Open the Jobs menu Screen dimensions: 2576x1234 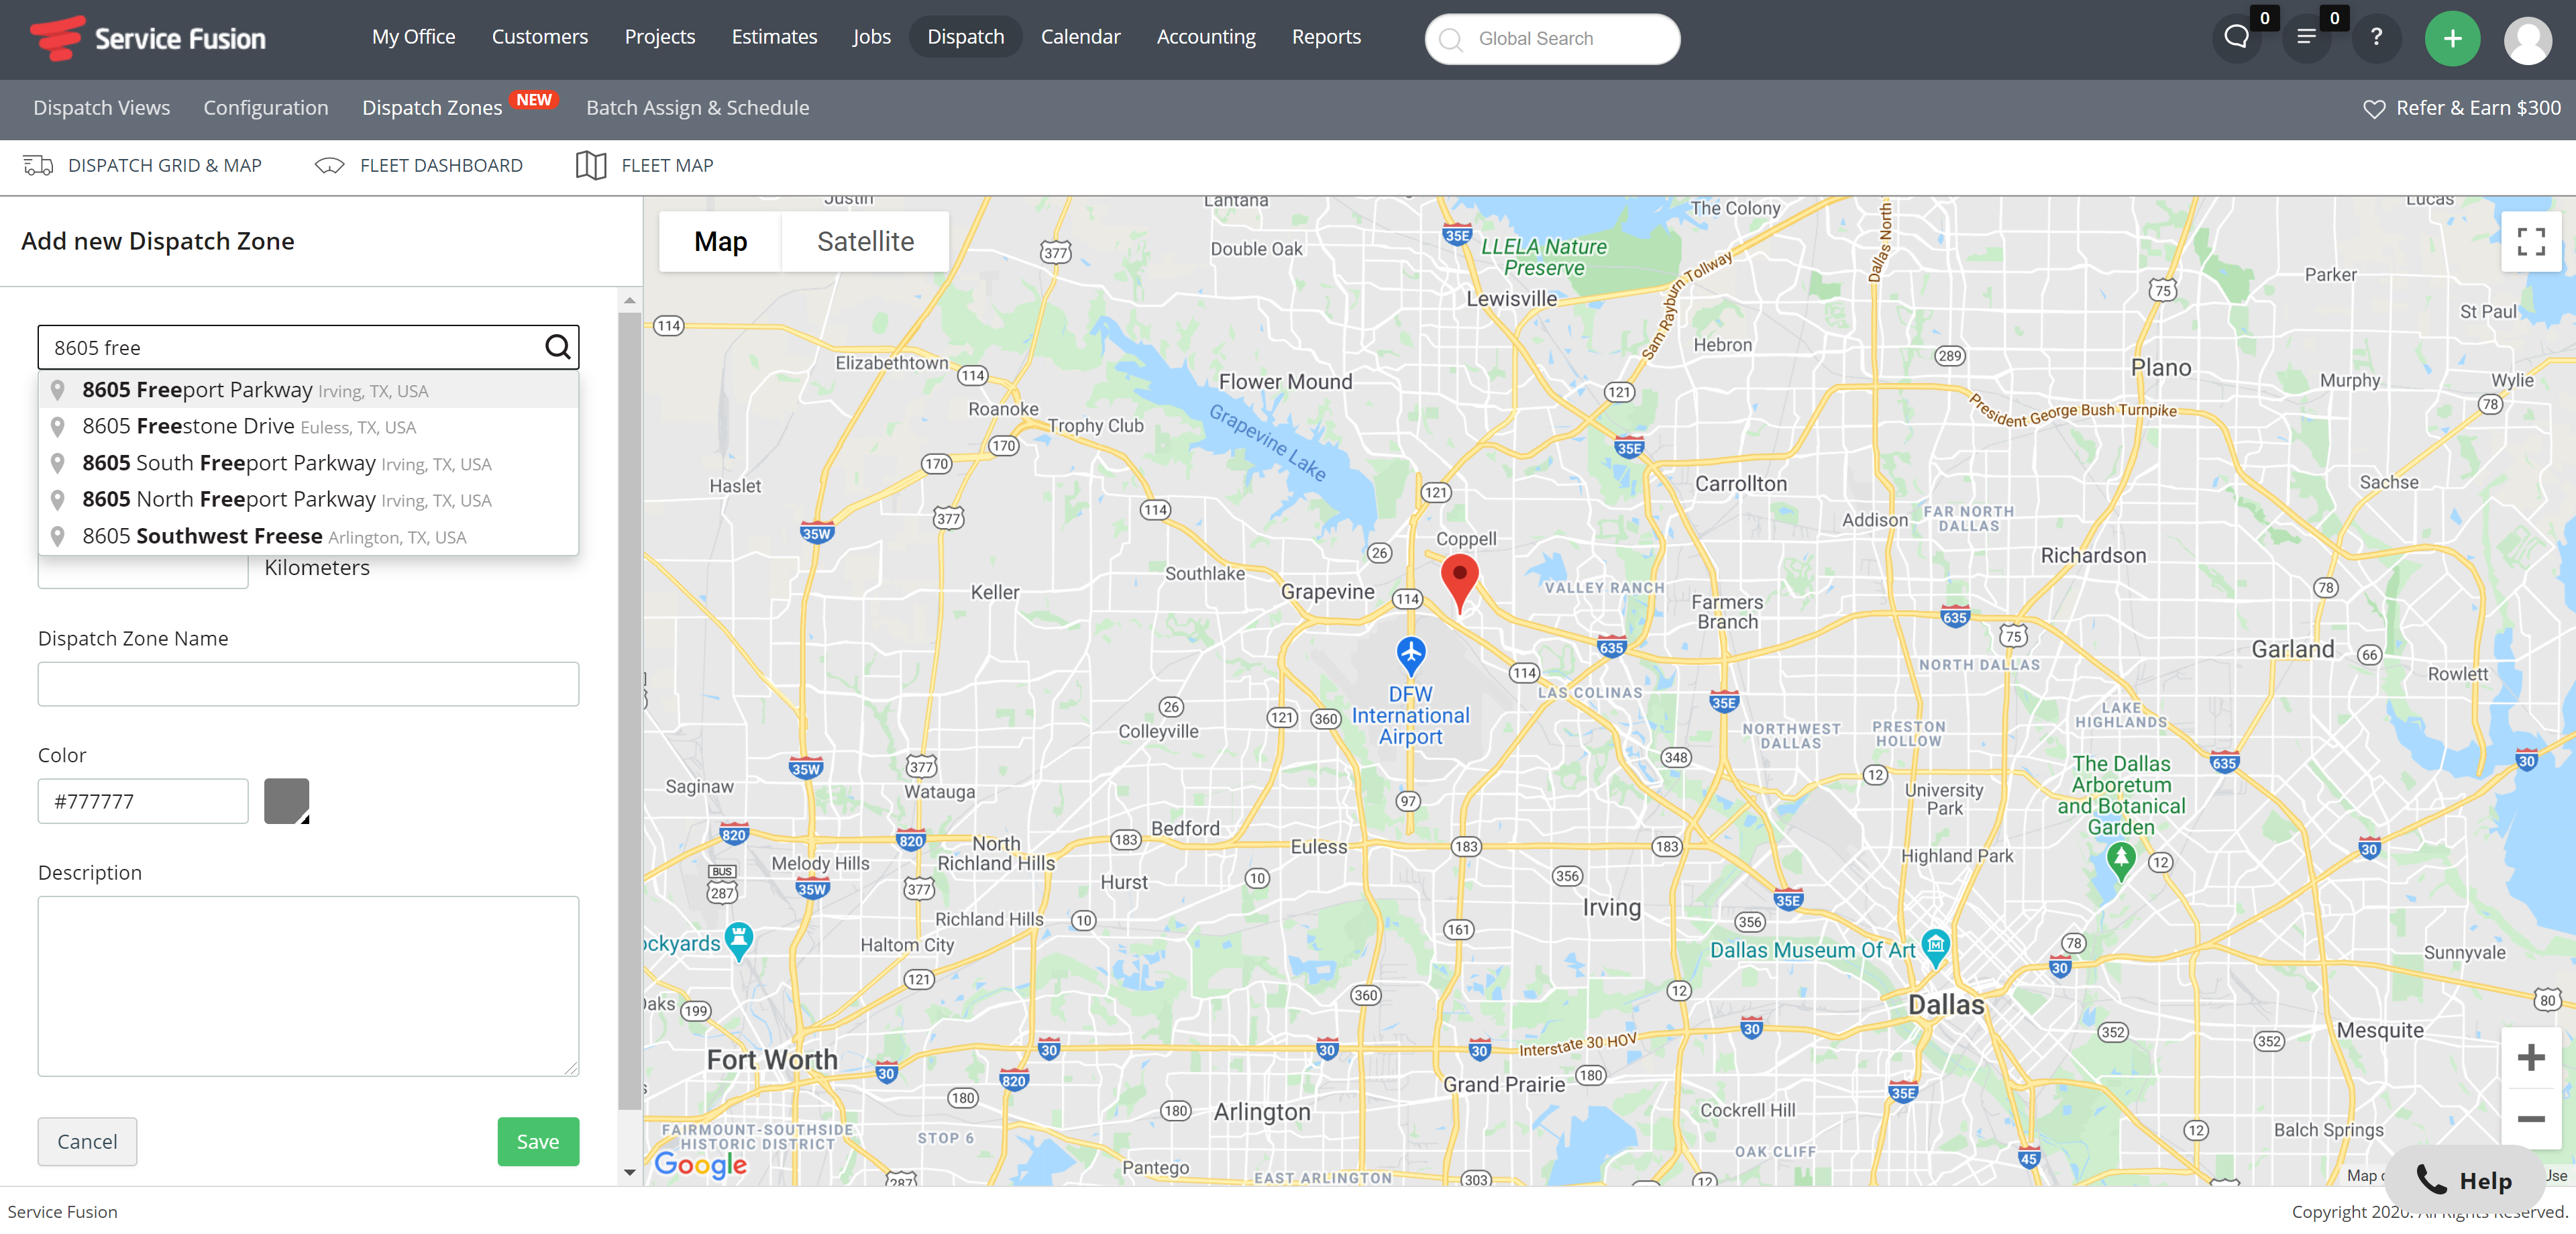tap(871, 37)
